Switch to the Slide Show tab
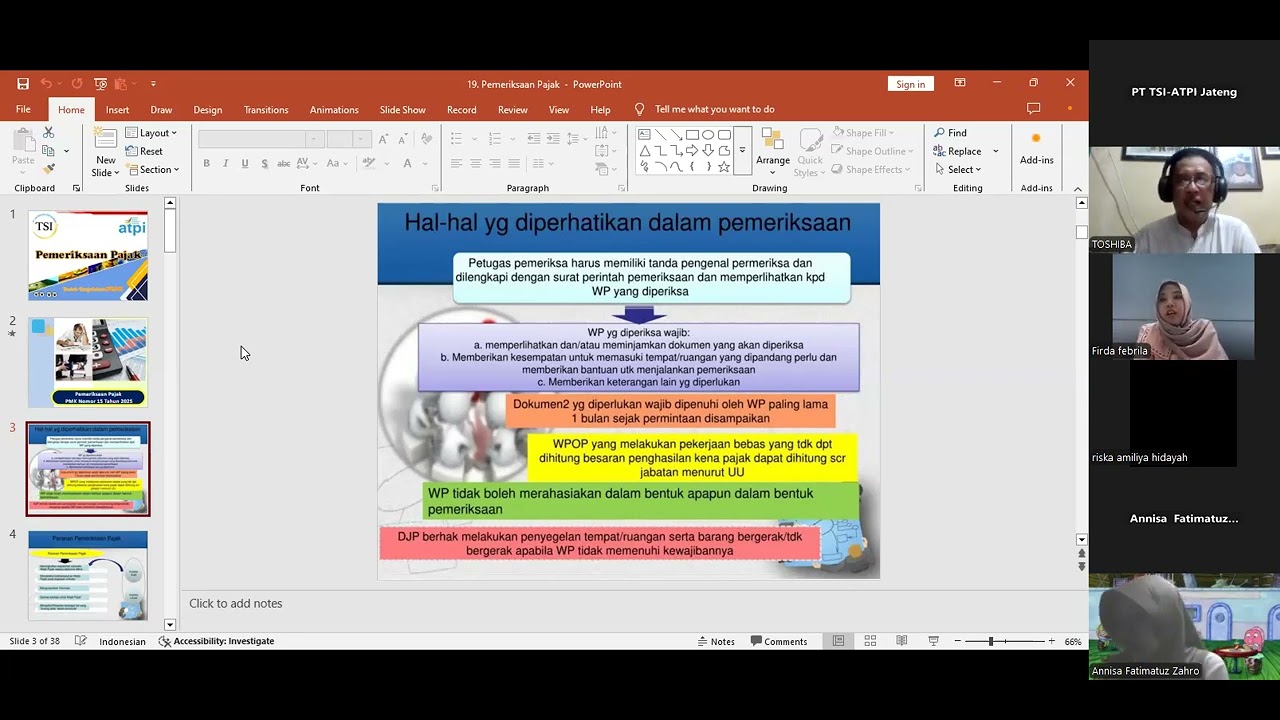The width and height of the screenshot is (1280, 720). [x=403, y=110]
